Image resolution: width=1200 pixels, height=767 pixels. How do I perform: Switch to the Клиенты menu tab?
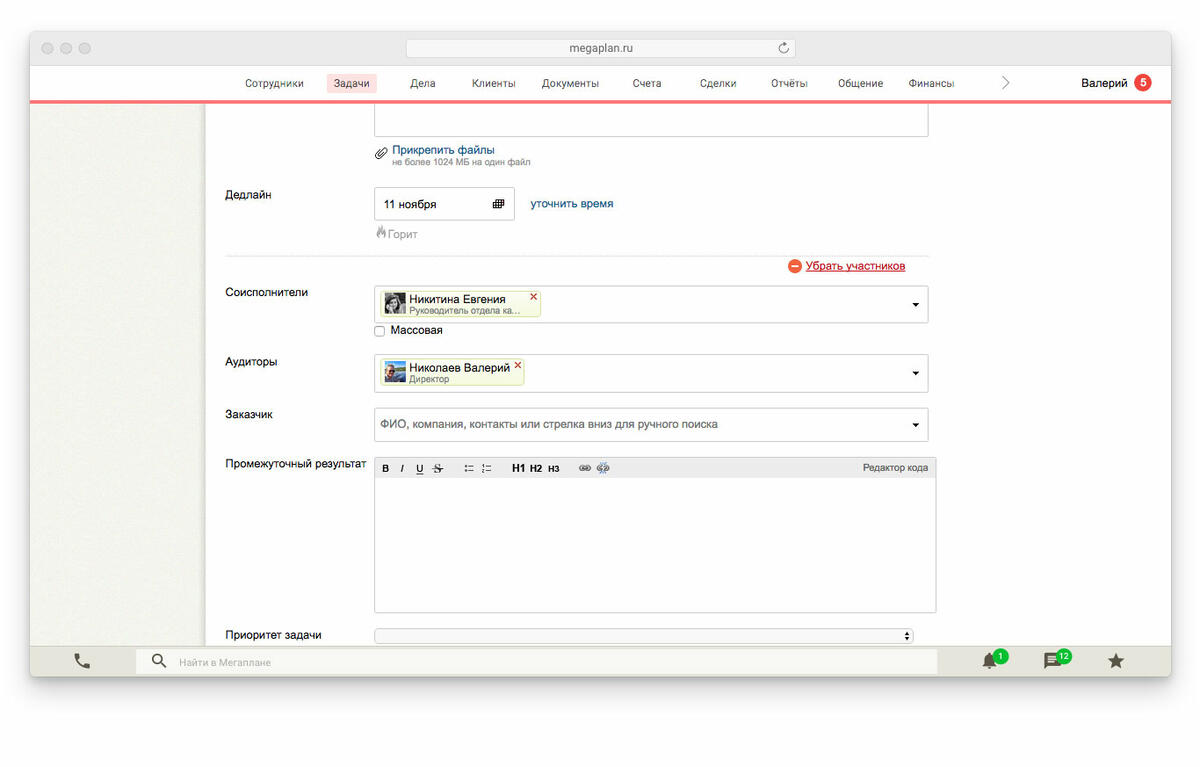[x=493, y=84]
